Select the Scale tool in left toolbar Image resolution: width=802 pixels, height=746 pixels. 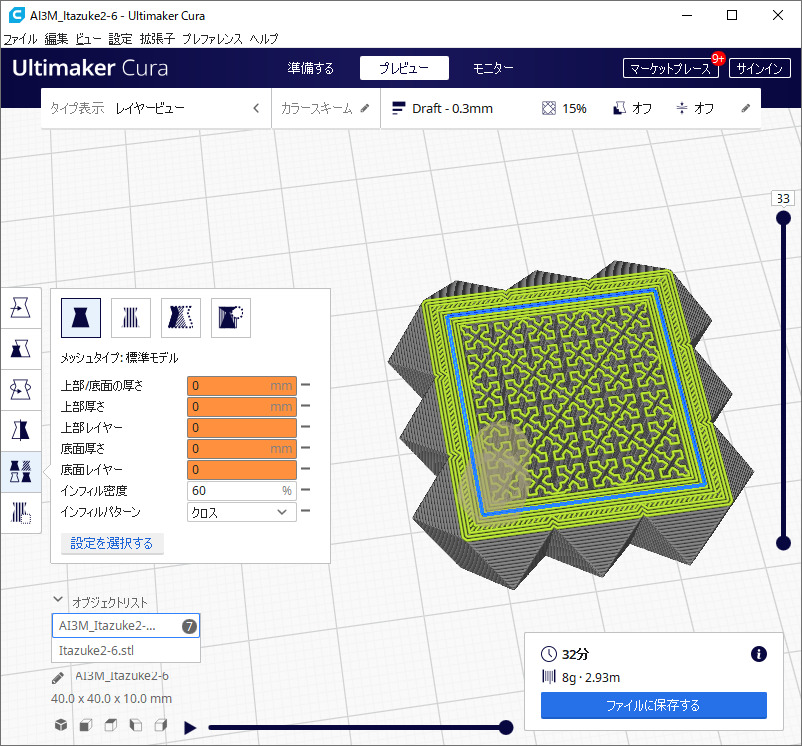[x=20, y=348]
